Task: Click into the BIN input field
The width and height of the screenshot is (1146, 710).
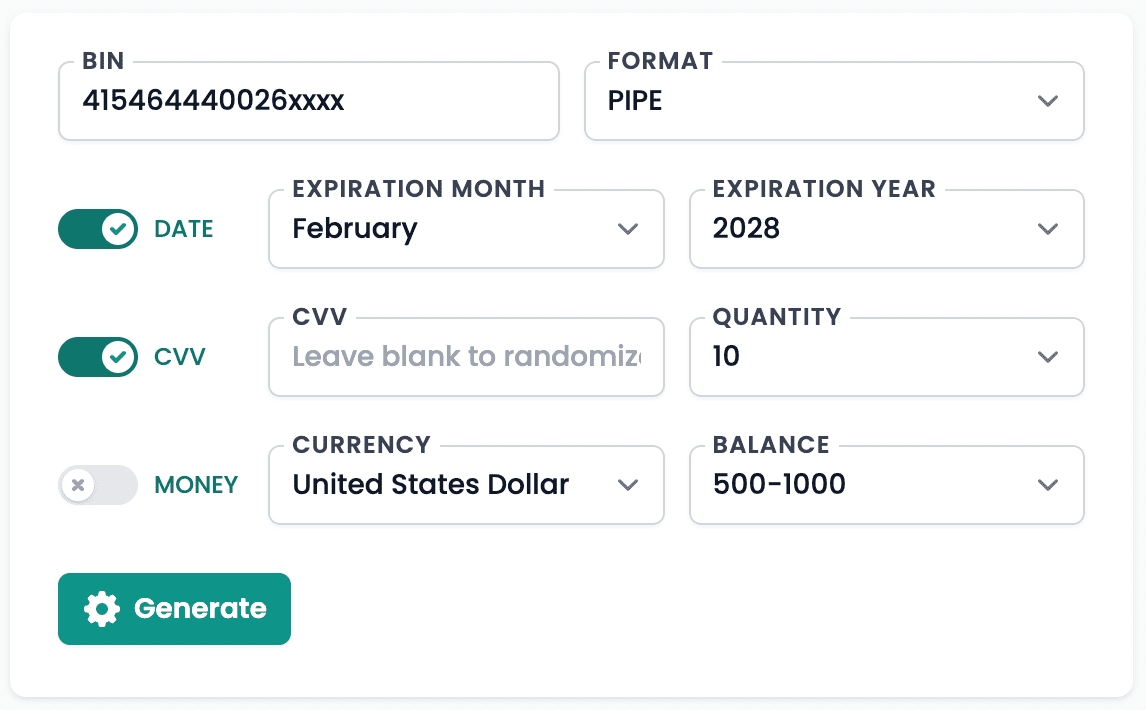Action: click(308, 101)
